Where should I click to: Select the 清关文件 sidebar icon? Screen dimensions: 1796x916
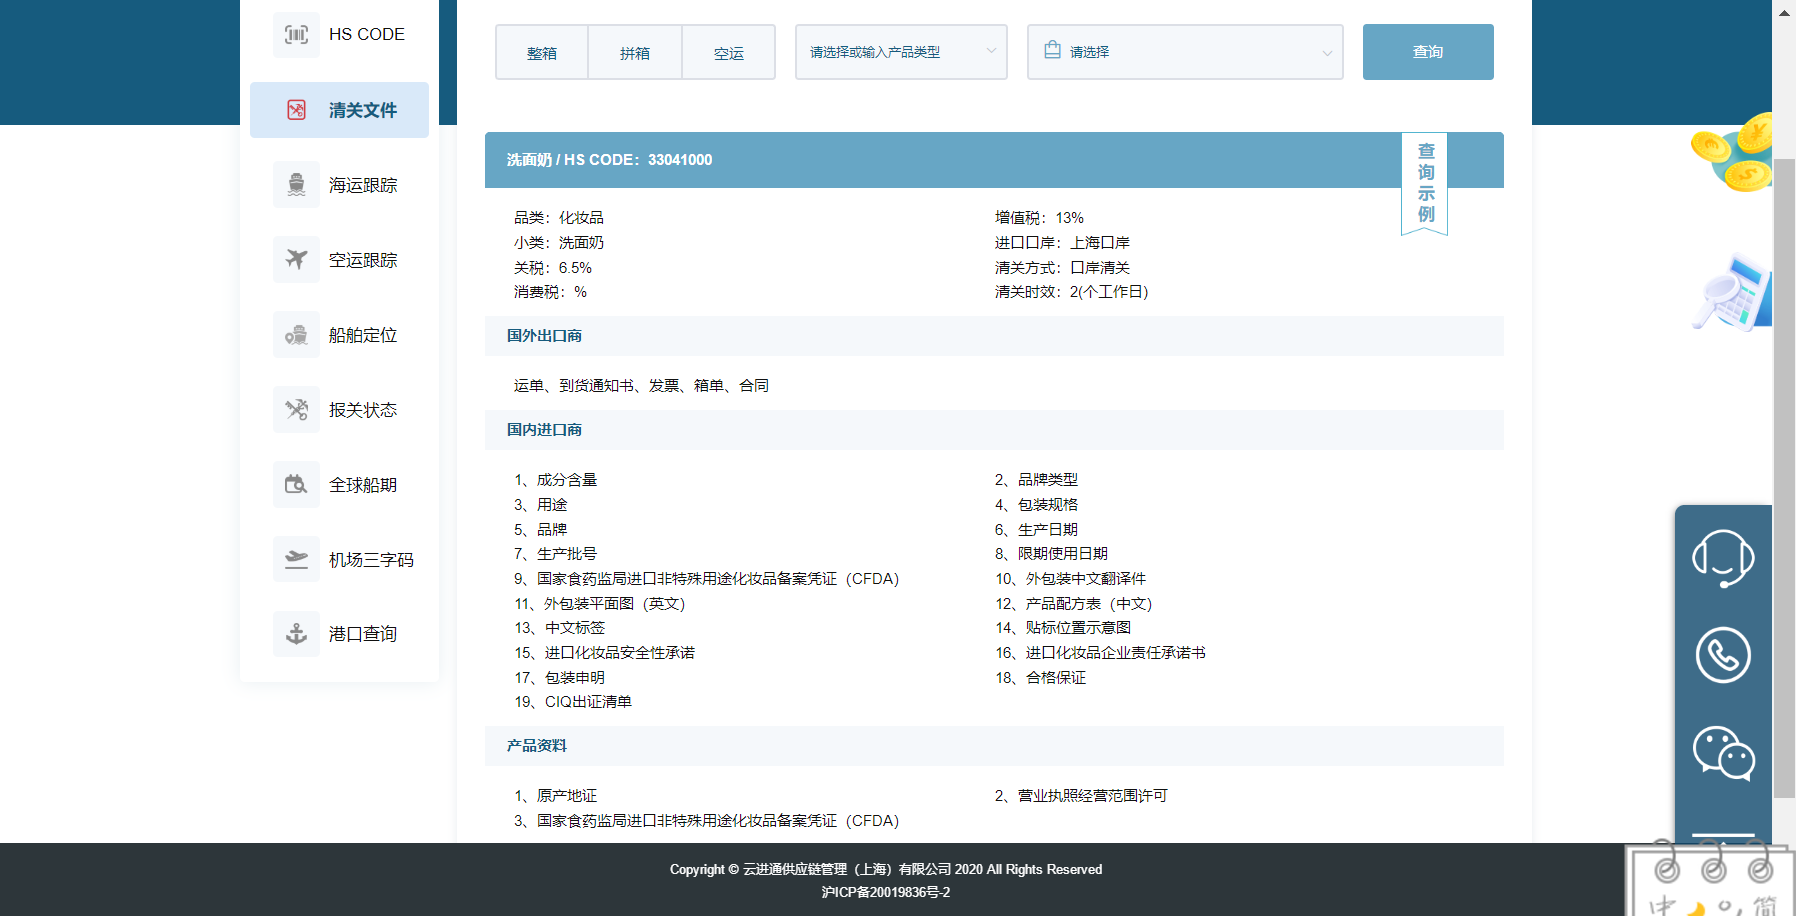point(296,110)
